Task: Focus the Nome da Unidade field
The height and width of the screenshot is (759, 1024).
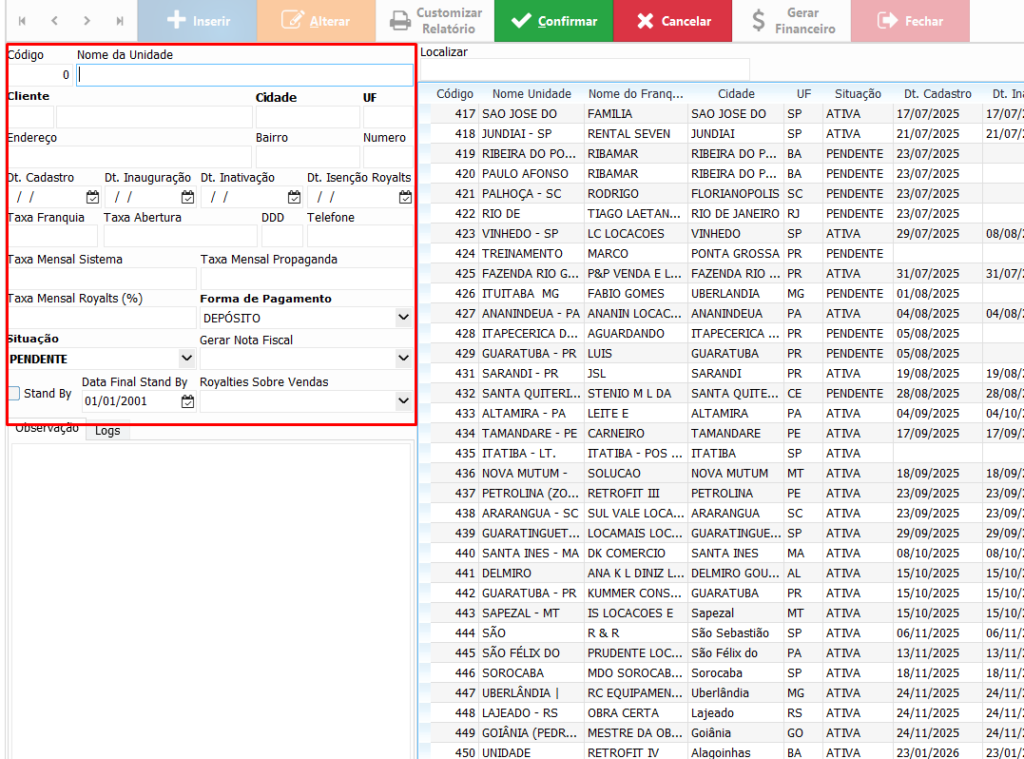Action: pos(244,75)
